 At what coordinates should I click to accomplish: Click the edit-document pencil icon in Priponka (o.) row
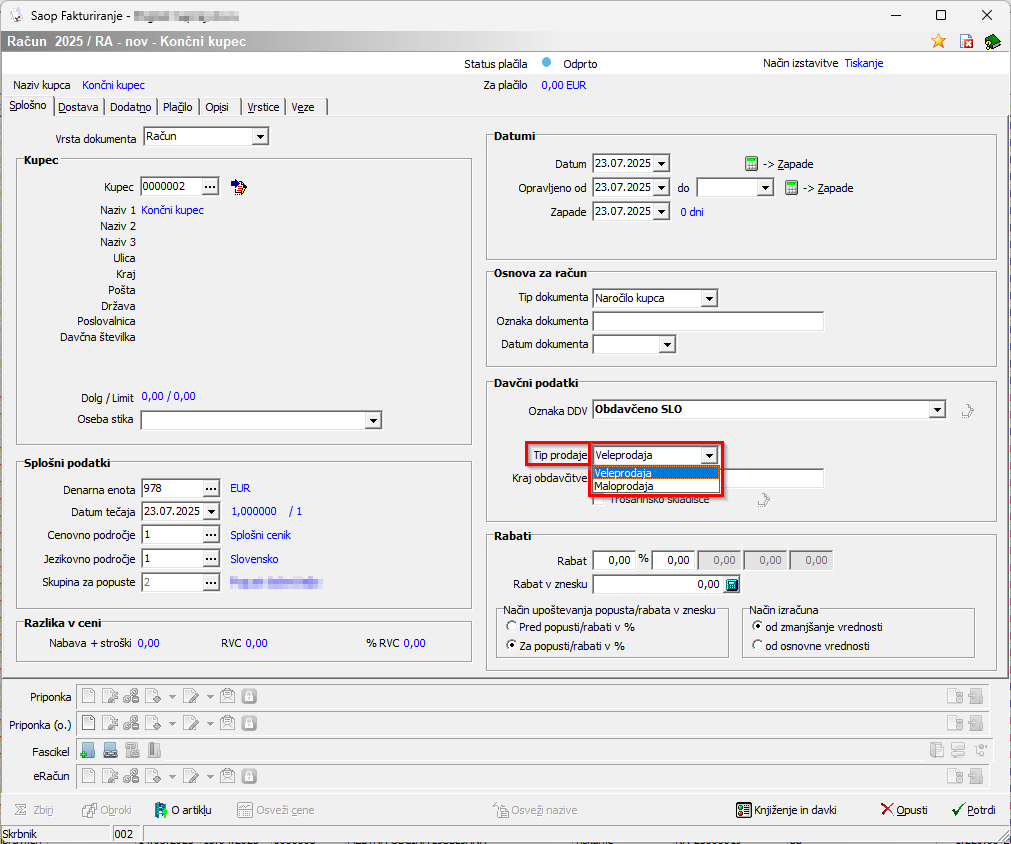[191, 723]
